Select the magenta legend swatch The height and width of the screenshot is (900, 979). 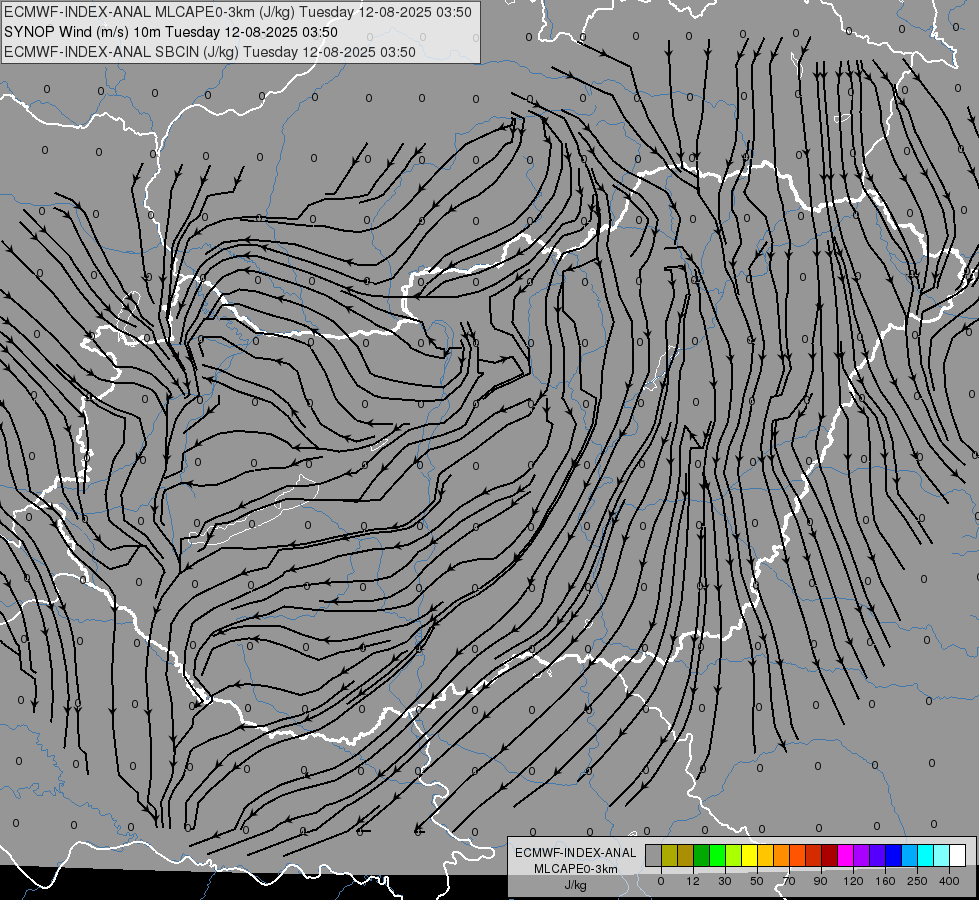846,855
